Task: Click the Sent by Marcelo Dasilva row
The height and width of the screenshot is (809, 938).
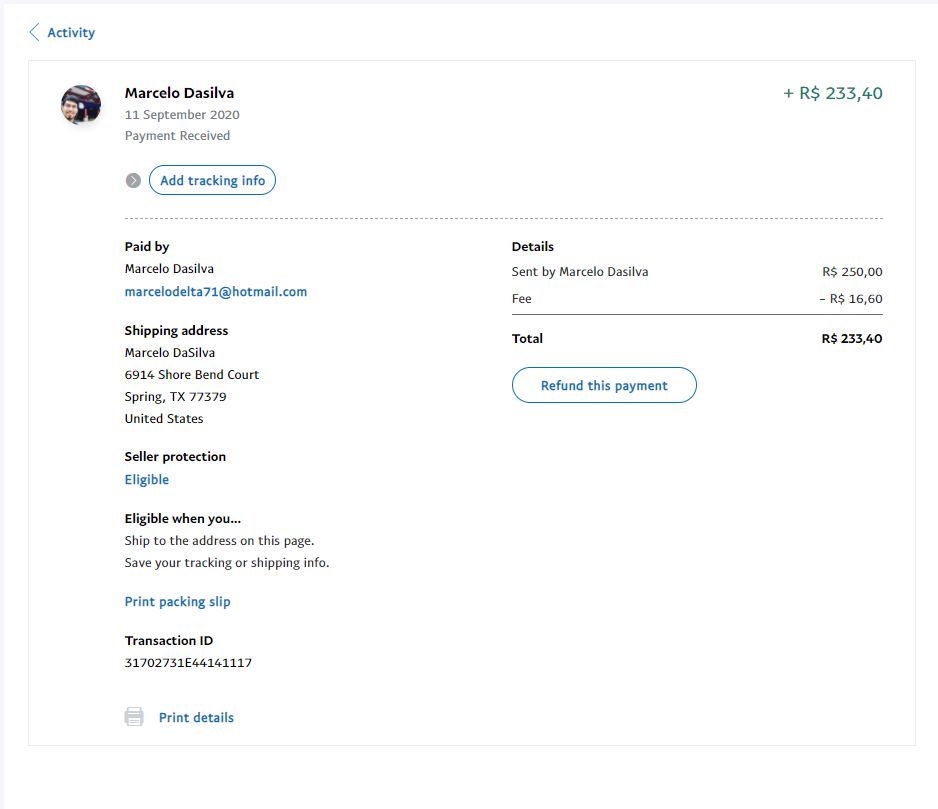Action: [580, 272]
